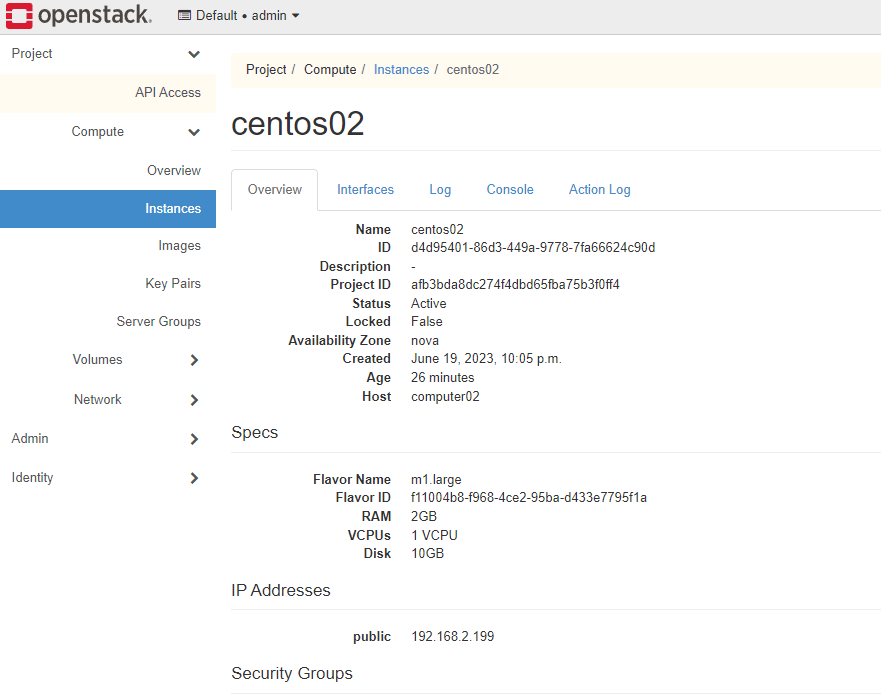The width and height of the screenshot is (881, 696).
Task: Switch to the Interfaces tab
Action: coord(365,190)
